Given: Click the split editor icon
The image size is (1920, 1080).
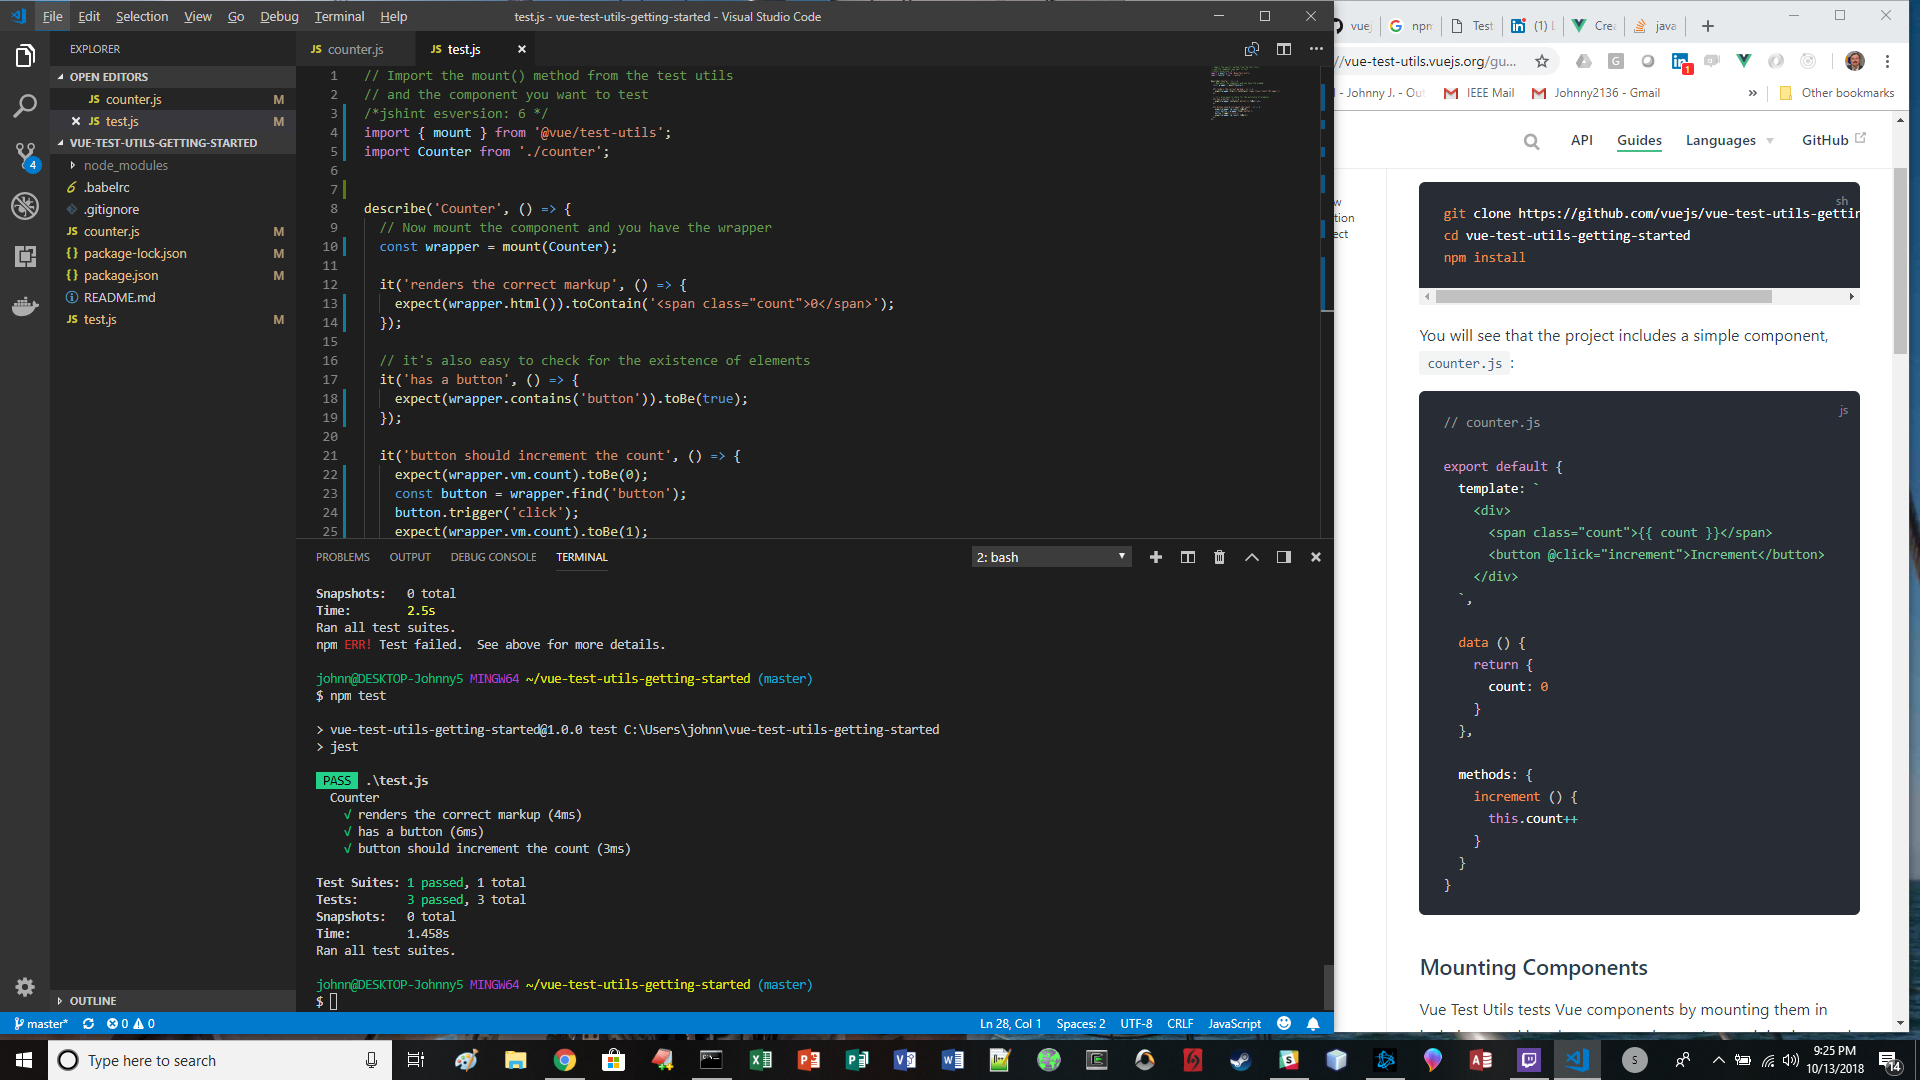Looking at the screenshot, I should tap(1284, 49).
